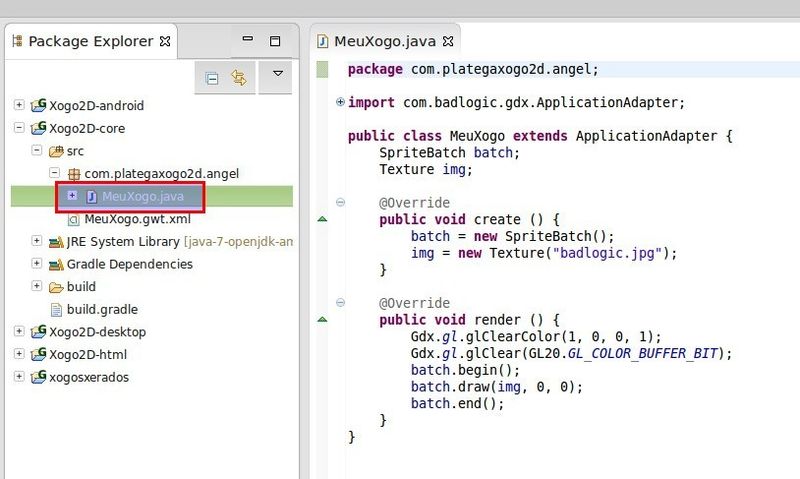
Task: Click the "badlogic.jpg" string literal
Action: 607,253
